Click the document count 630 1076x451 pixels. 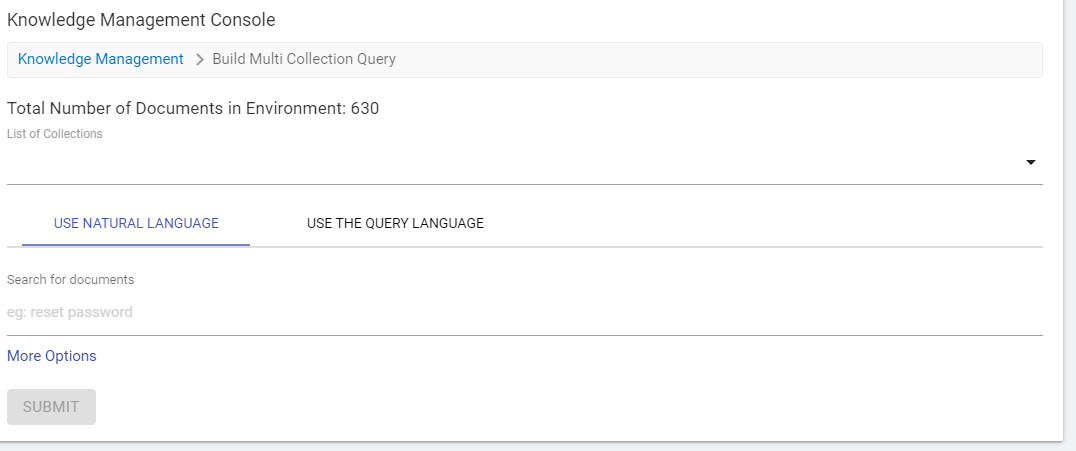(x=365, y=108)
